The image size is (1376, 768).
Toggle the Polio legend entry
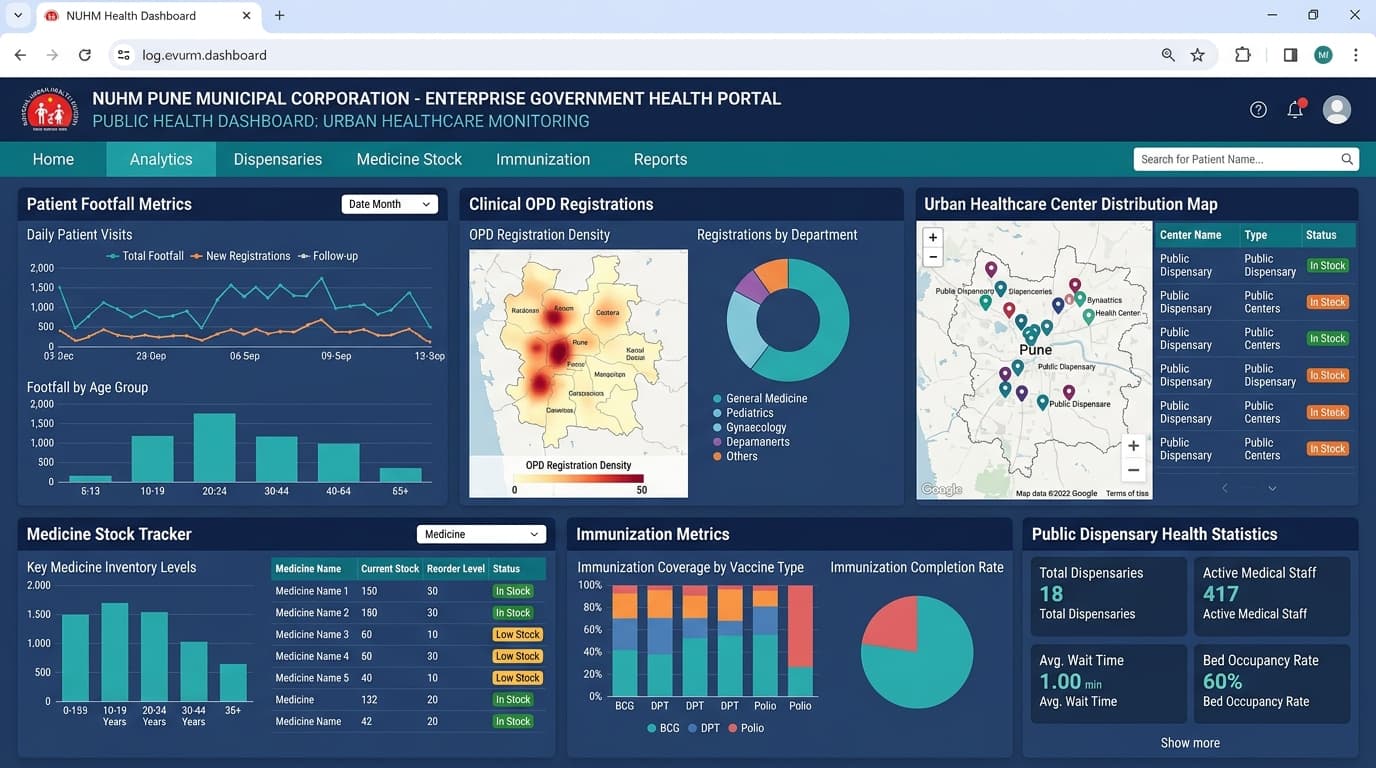(746, 728)
